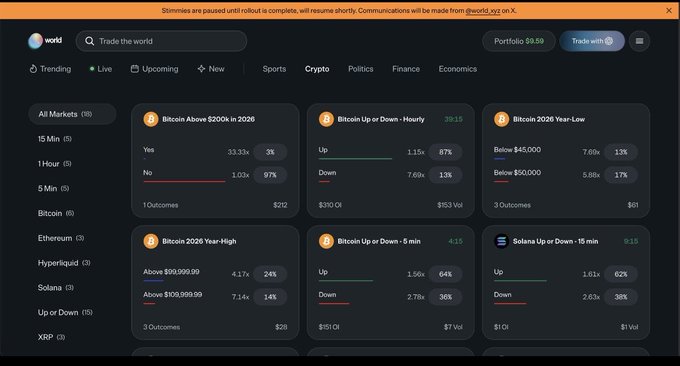
Task: Click Bitcoin icon on Above $200k card
Action: 151,119
